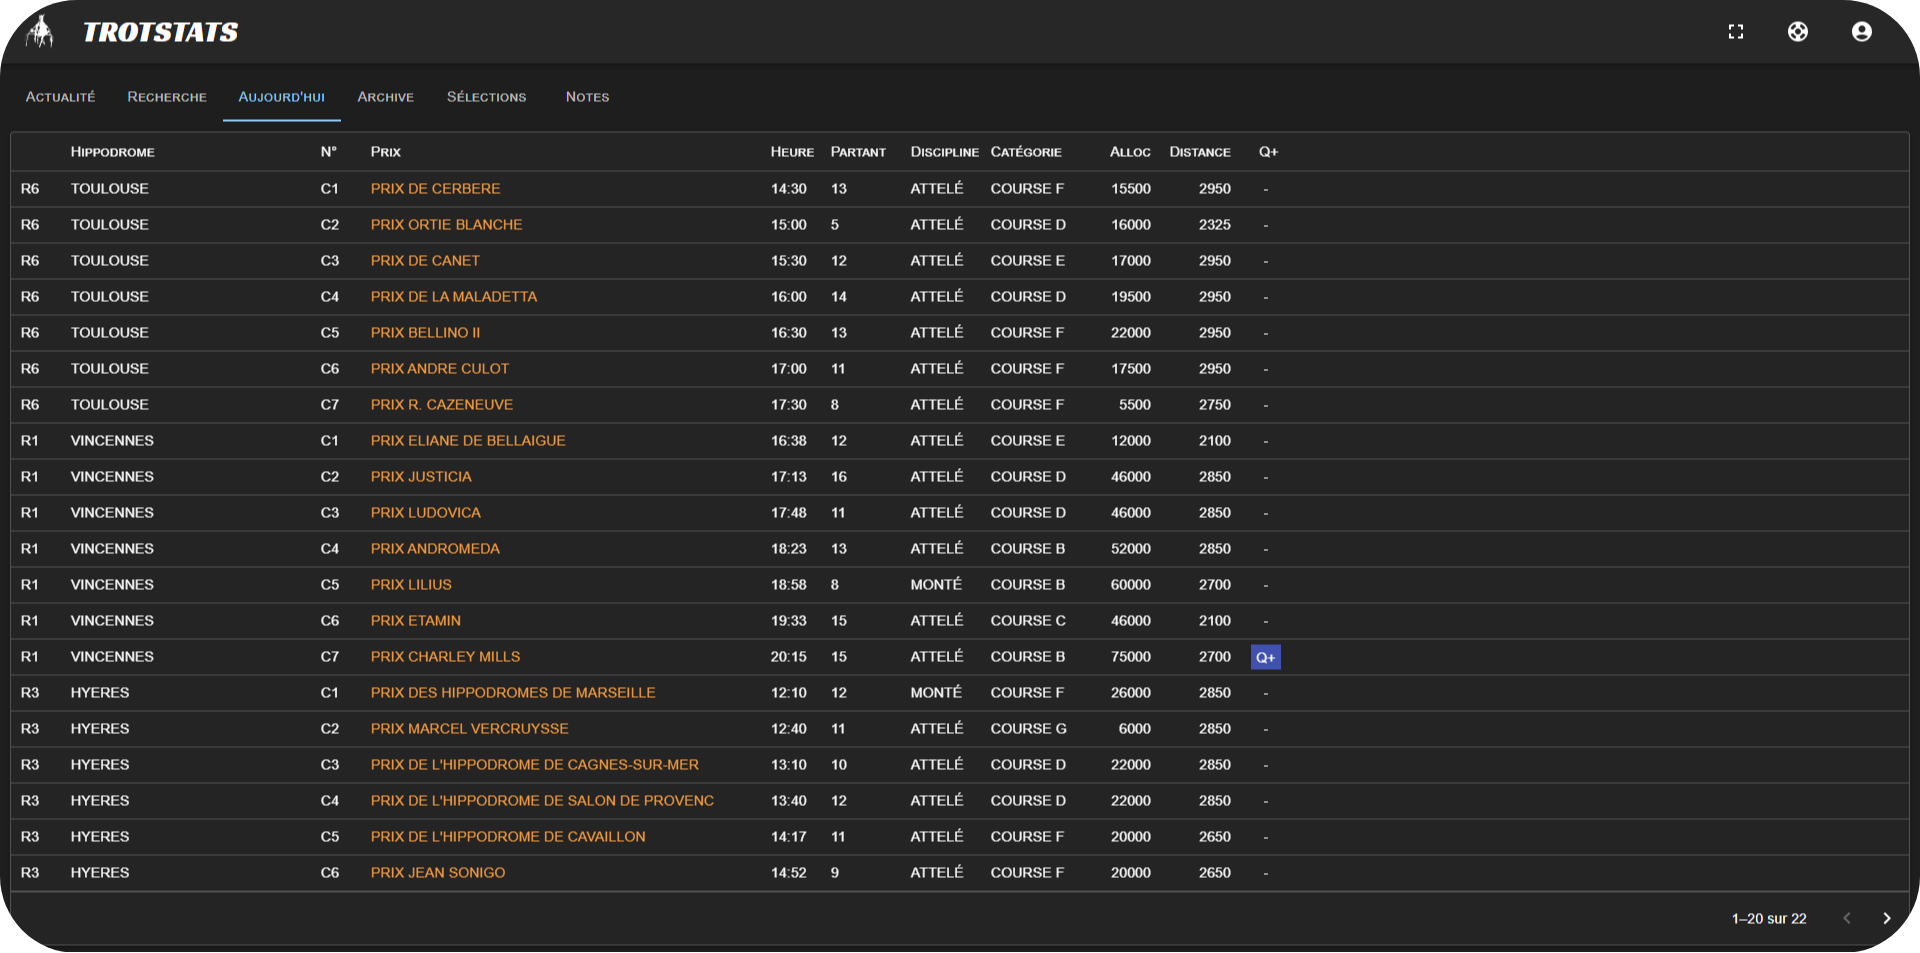Open race PRIX JUSTICIA
This screenshot has height=953, width=1920.
(421, 477)
